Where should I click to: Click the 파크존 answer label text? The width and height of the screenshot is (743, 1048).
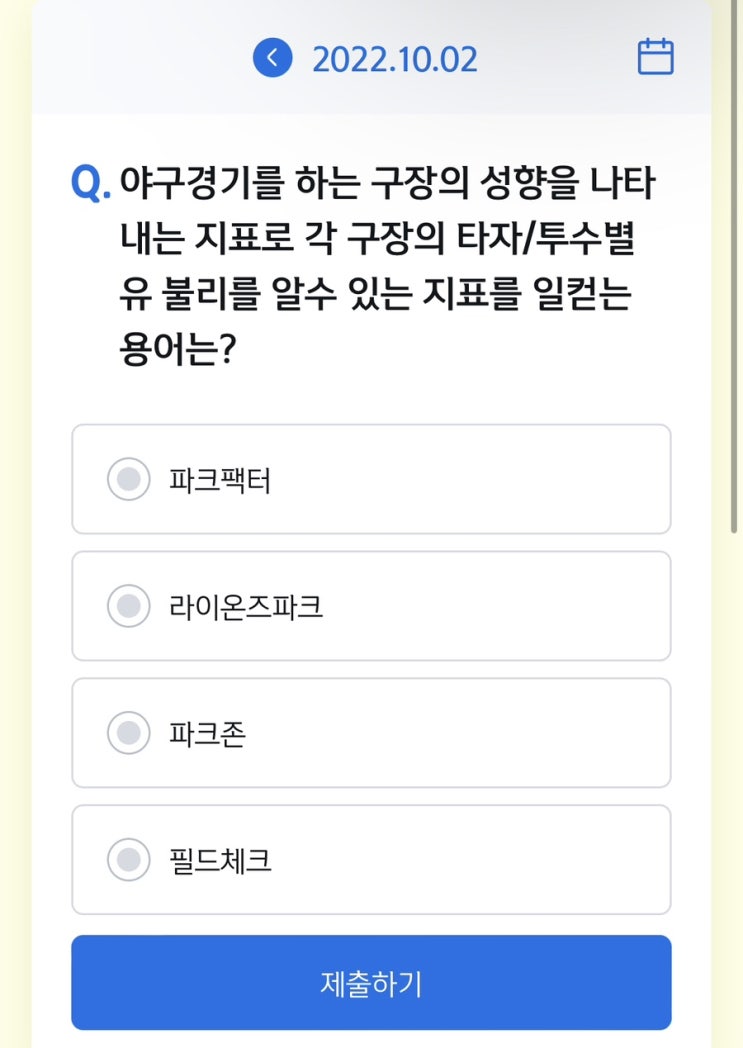coord(207,734)
